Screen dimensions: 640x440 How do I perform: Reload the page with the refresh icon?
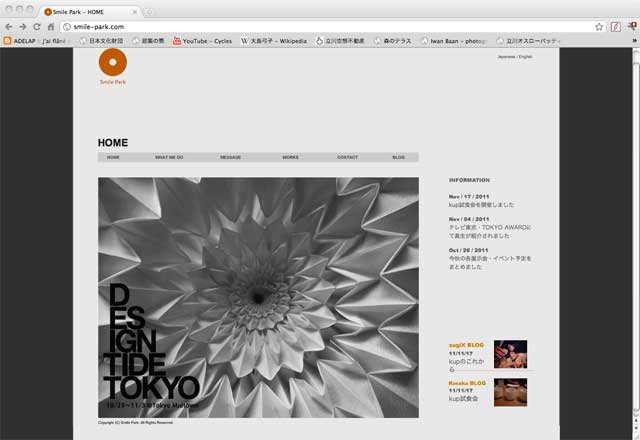click(x=37, y=27)
